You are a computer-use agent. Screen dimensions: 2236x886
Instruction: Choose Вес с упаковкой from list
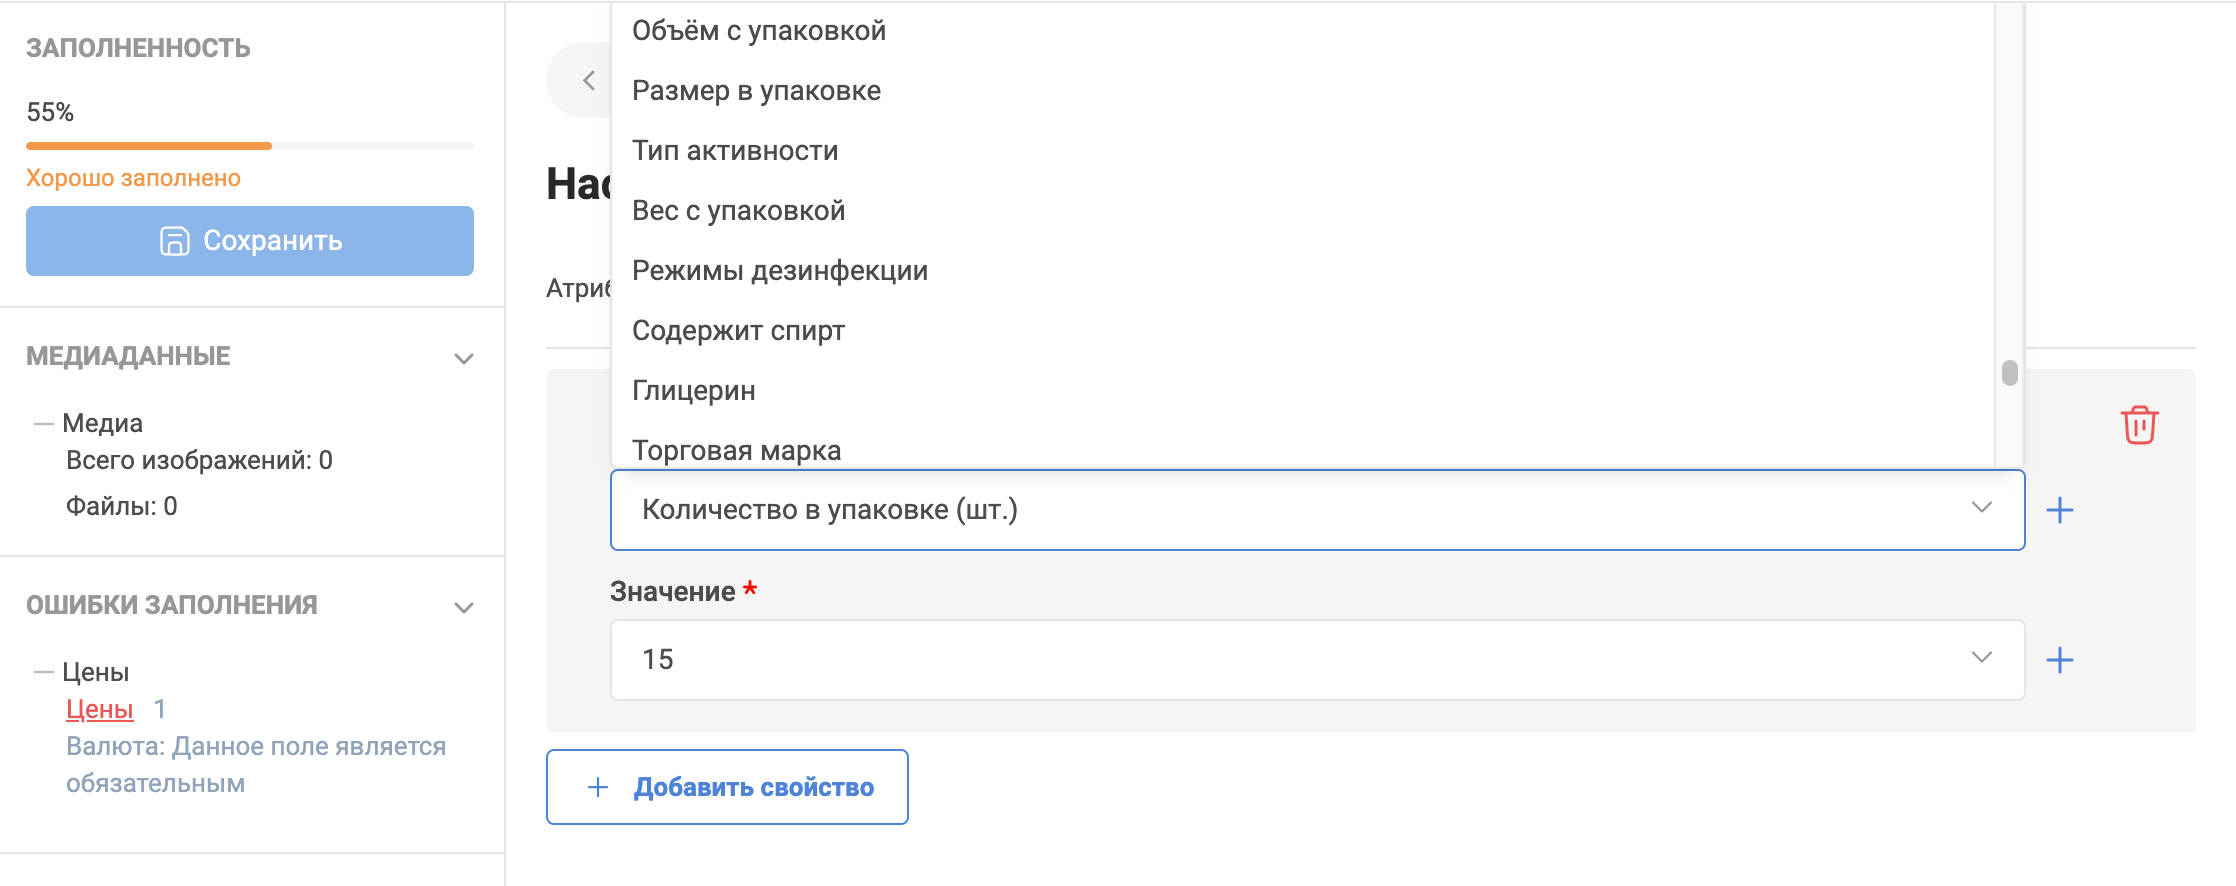738,211
